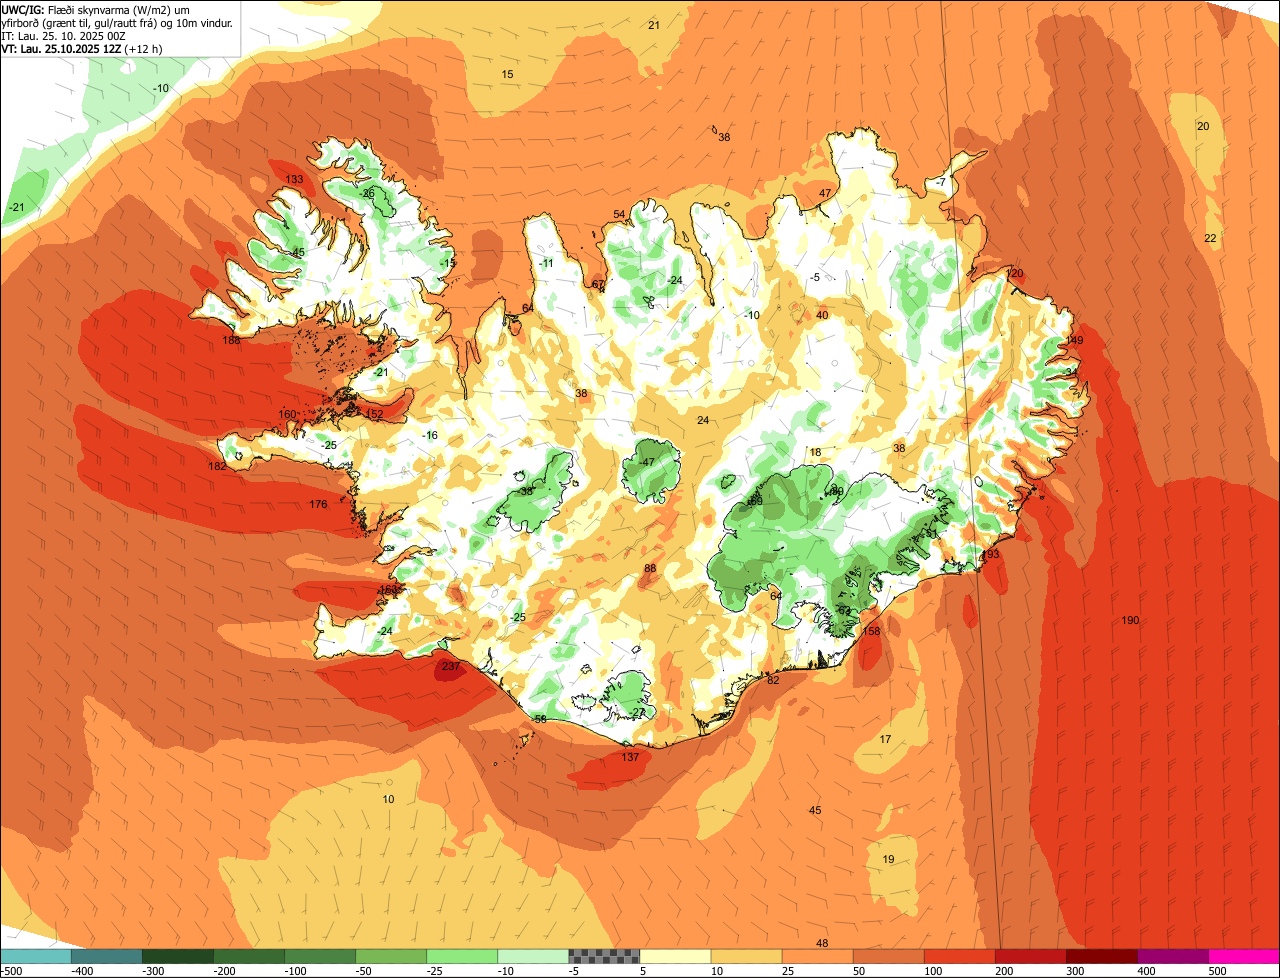Click the map value "19" in the southern sea
Screen dimensions: 1280x978
(888, 859)
